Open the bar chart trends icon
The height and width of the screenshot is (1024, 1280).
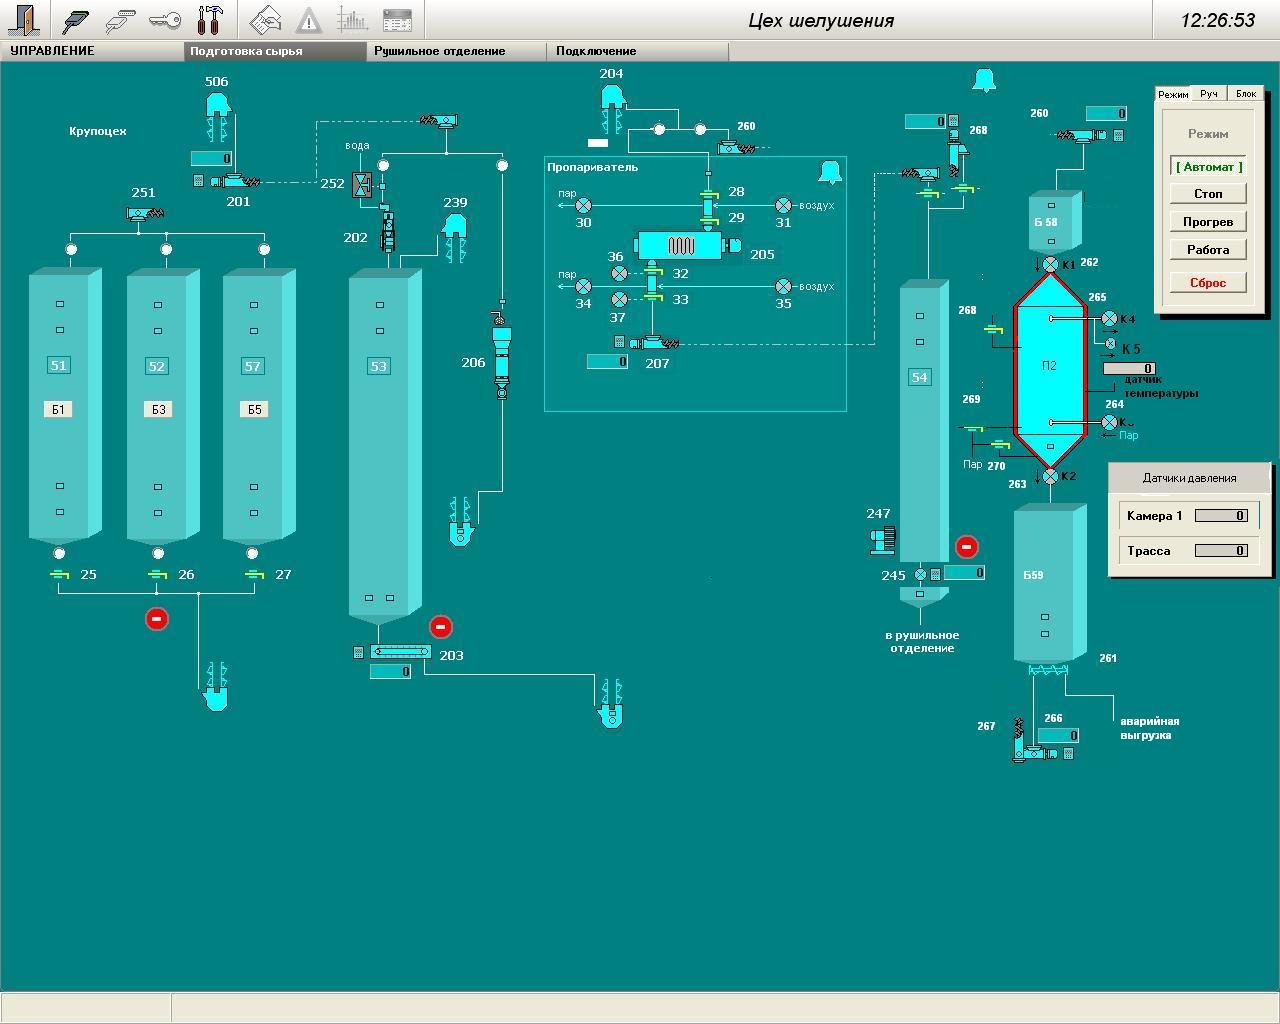[x=352, y=20]
